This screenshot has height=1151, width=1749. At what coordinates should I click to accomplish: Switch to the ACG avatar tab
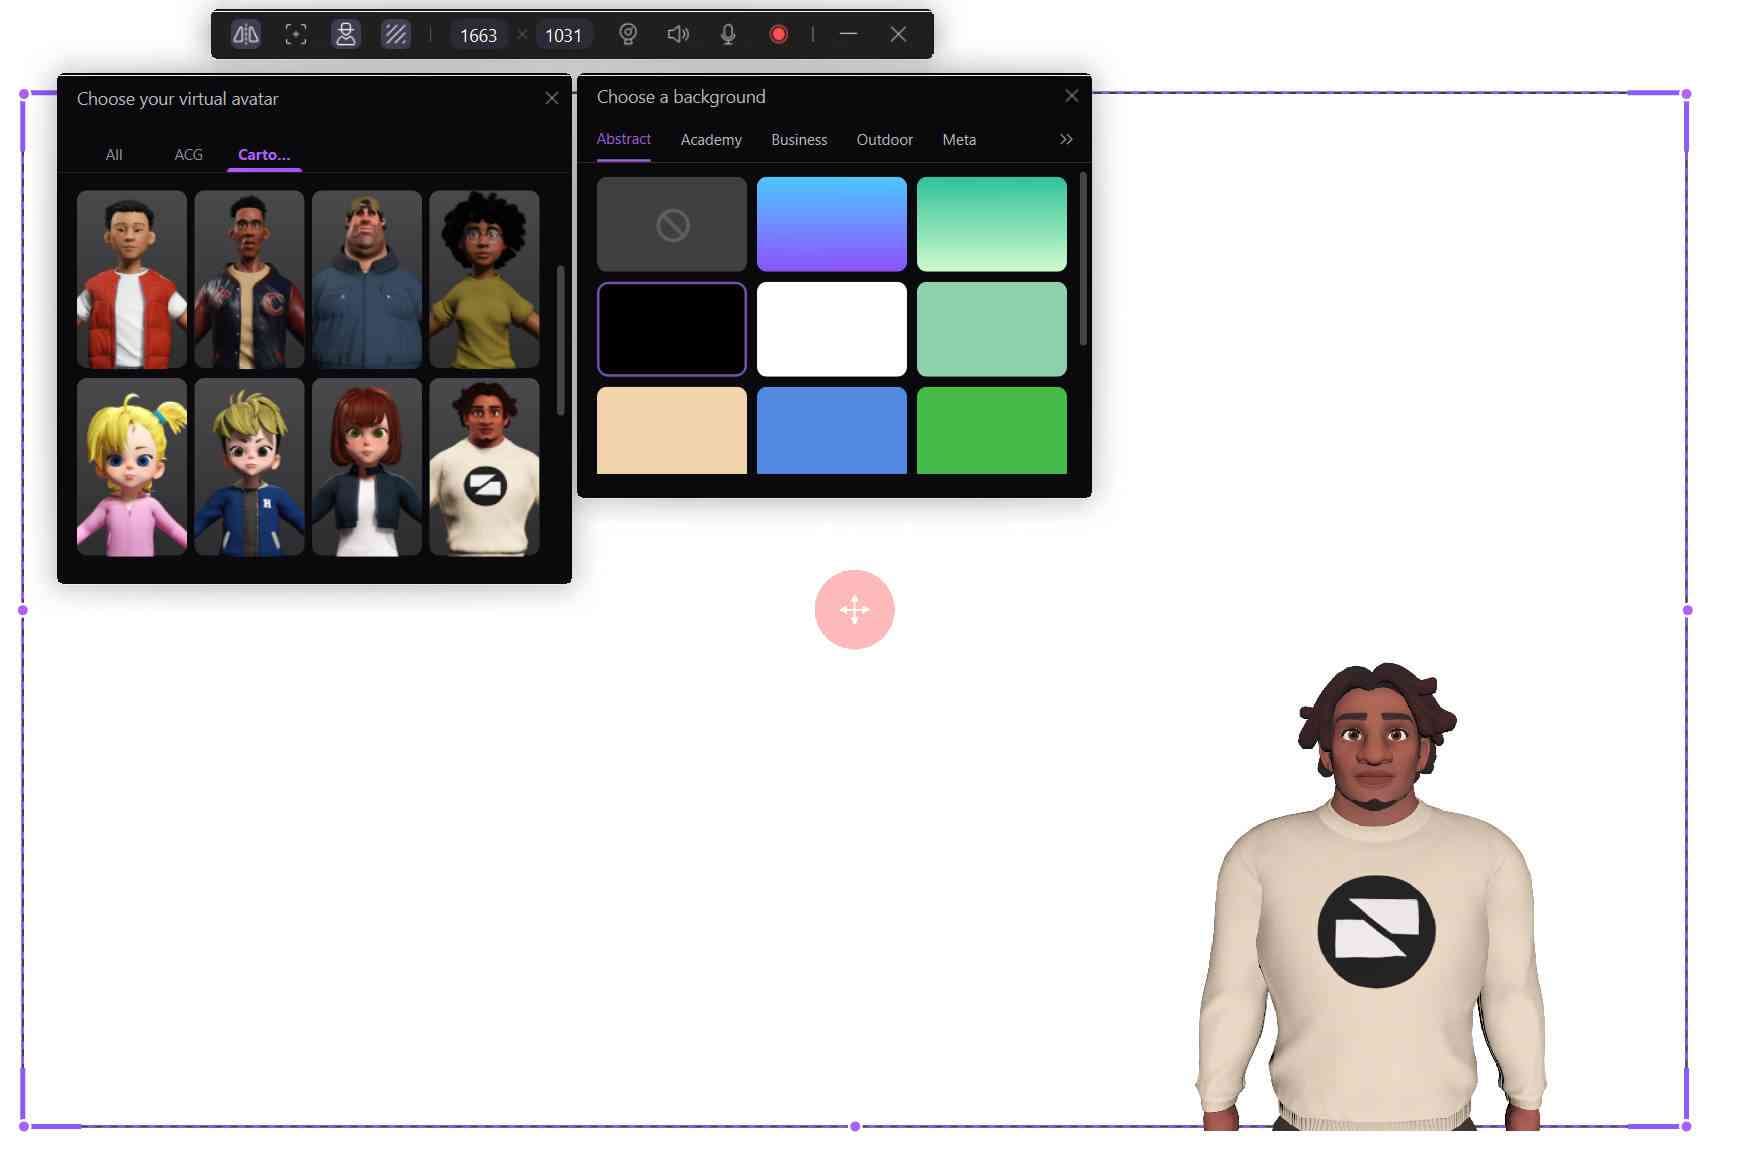[x=188, y=155]
